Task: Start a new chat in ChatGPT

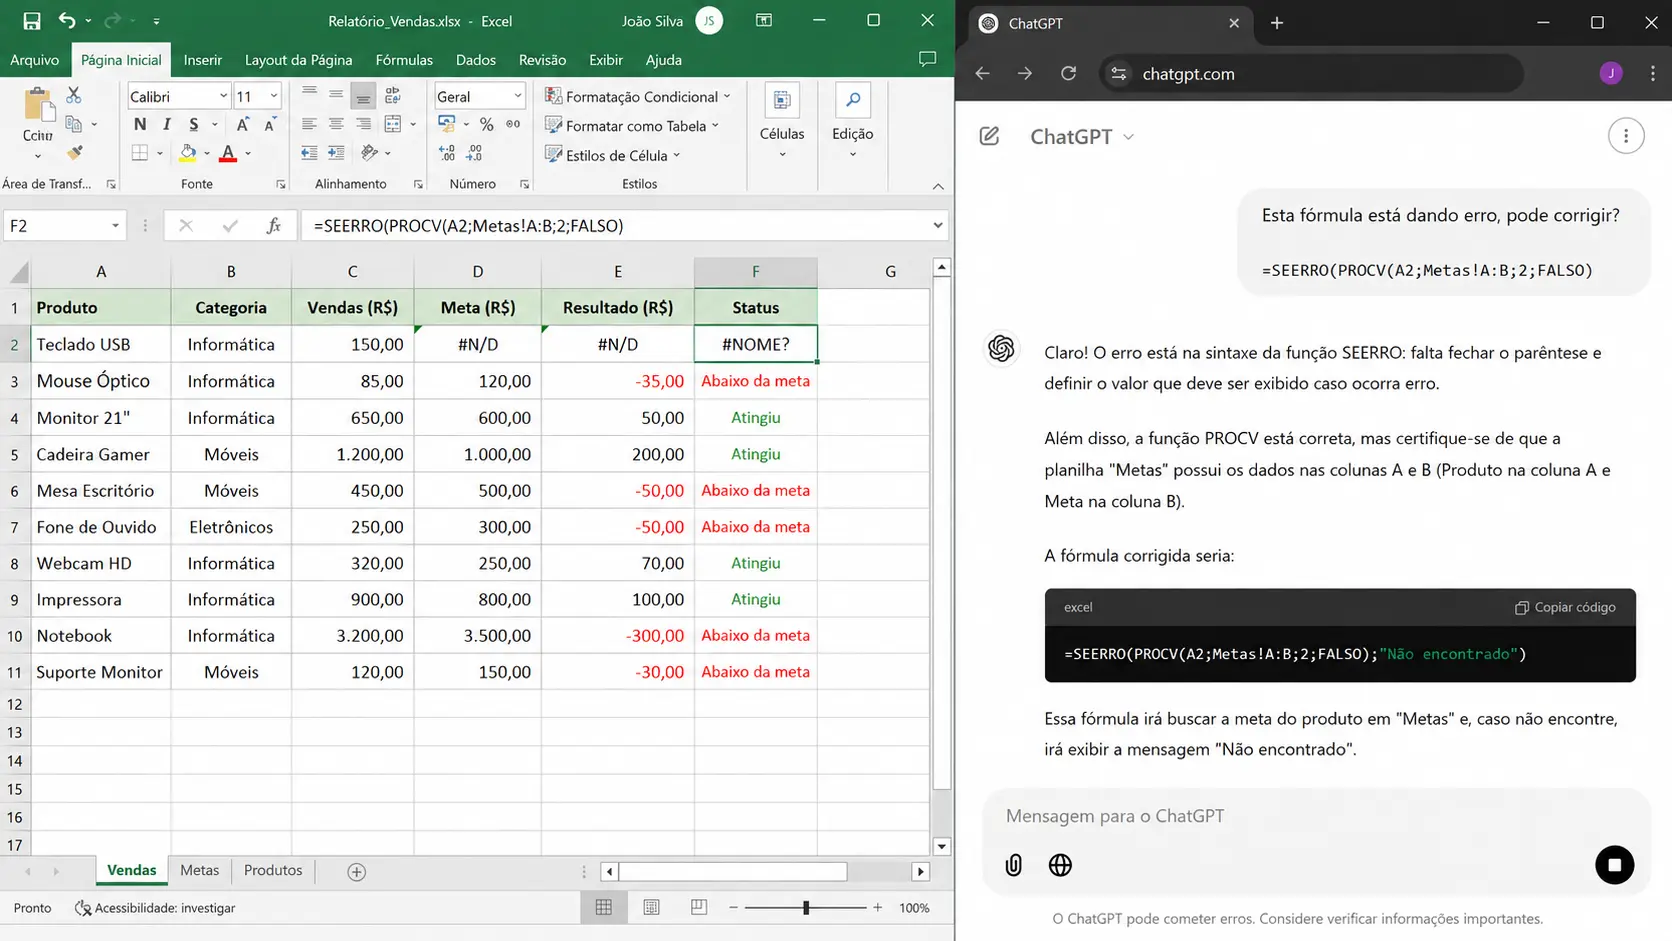Action: [x=989, y=136]
